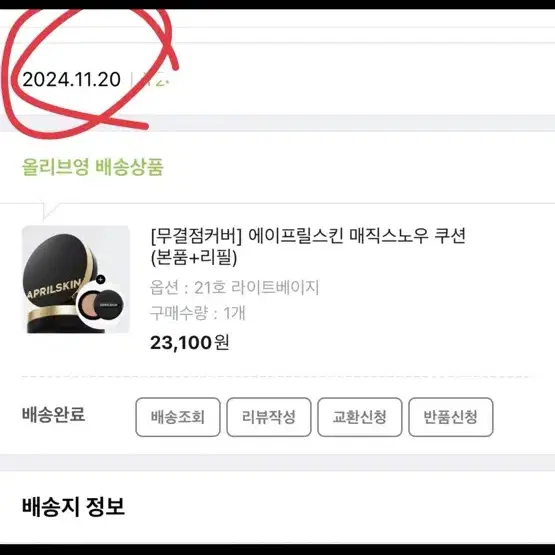This screenshot has height=555, width=555.
Task: Select the order date 2024.11.20
Action: click(71, 79)
